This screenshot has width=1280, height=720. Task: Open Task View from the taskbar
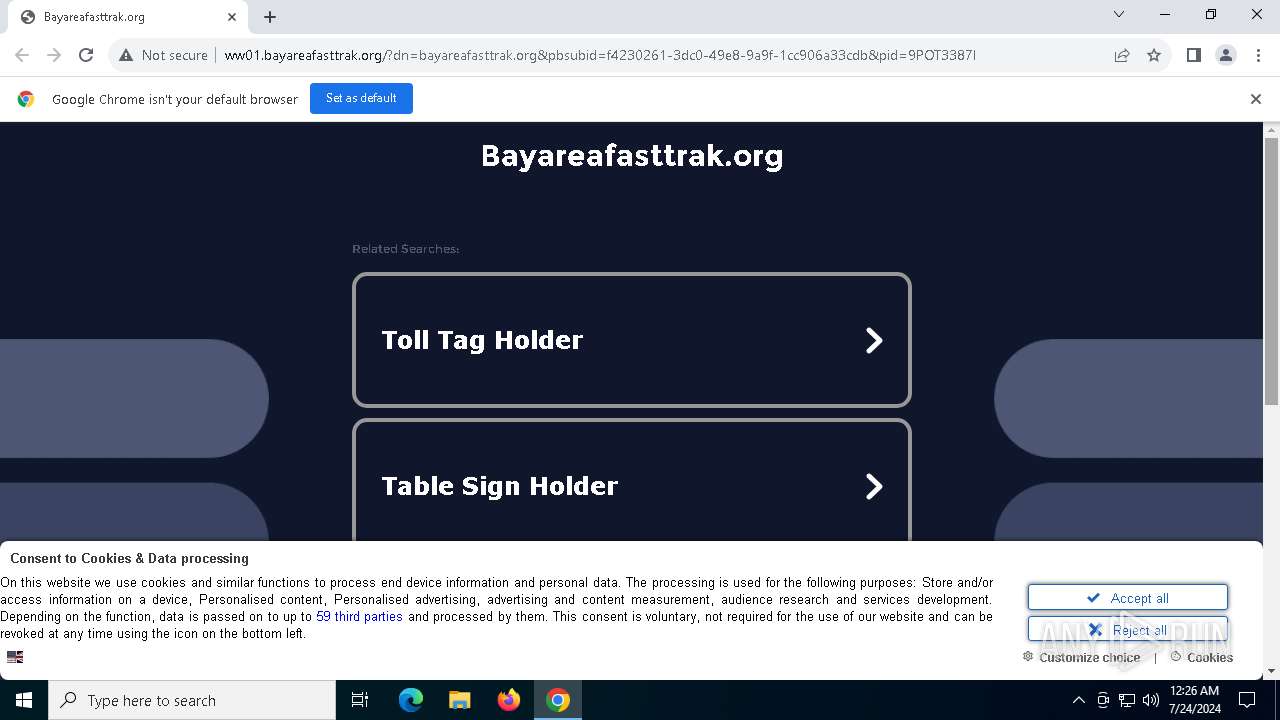360,700
